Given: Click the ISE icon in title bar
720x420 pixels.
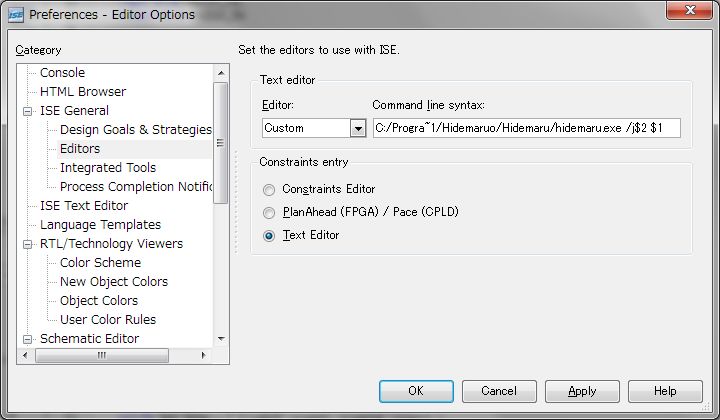Looking at the screenshot, I should 16,15.
